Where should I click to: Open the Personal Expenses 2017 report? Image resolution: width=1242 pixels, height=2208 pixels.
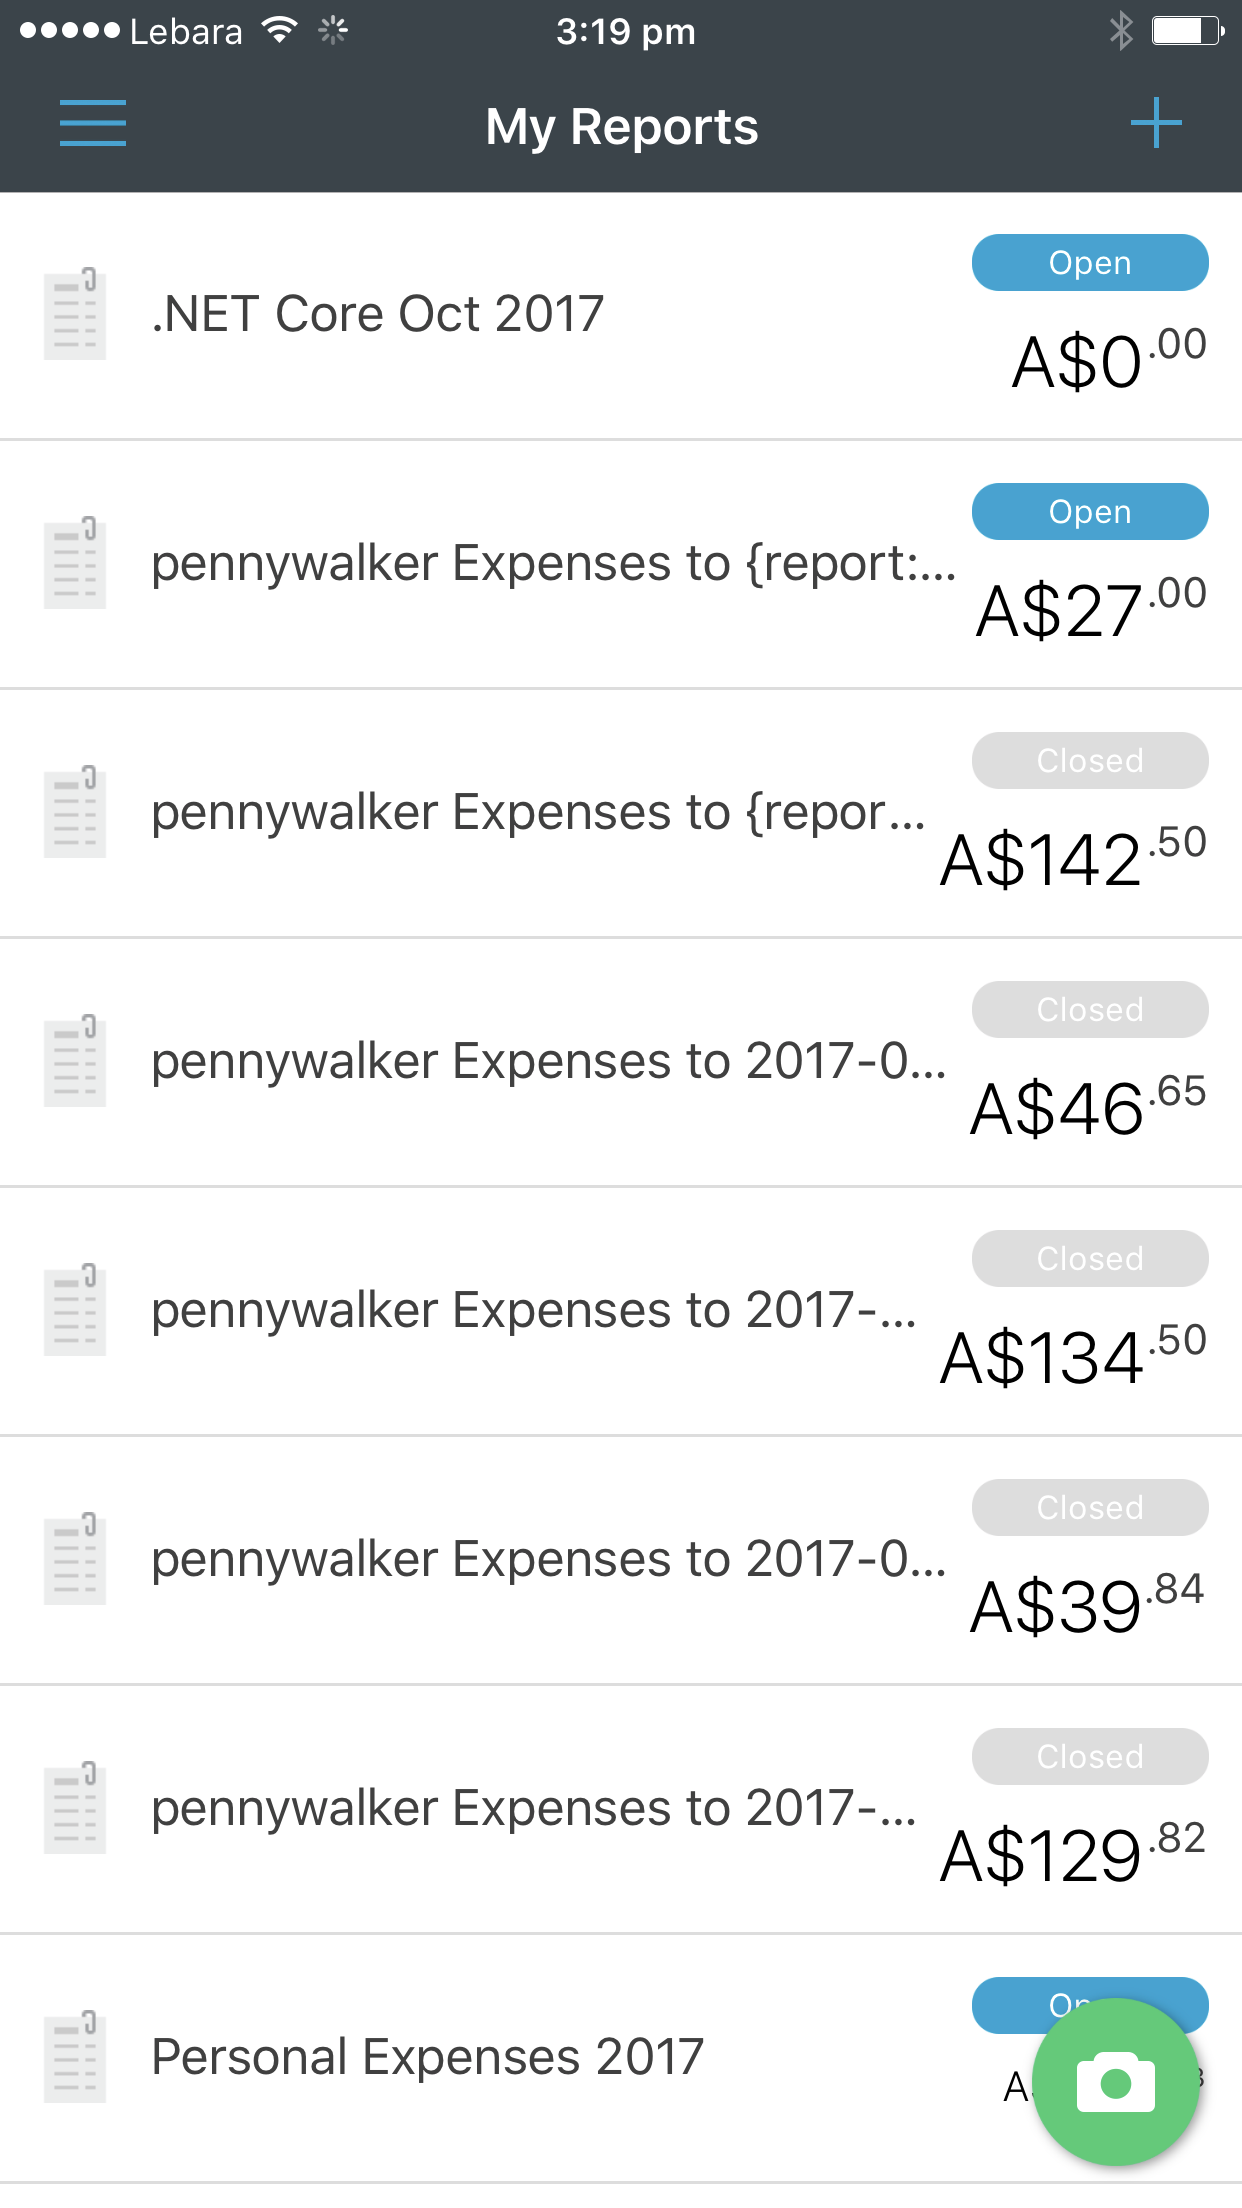pos(428,2057)
